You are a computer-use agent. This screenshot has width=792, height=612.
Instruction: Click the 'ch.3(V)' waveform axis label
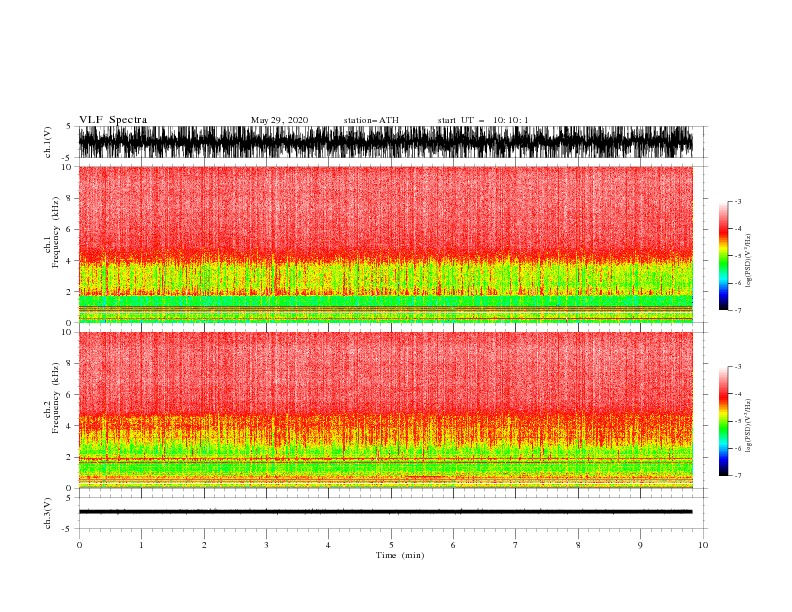pos(48,513)
